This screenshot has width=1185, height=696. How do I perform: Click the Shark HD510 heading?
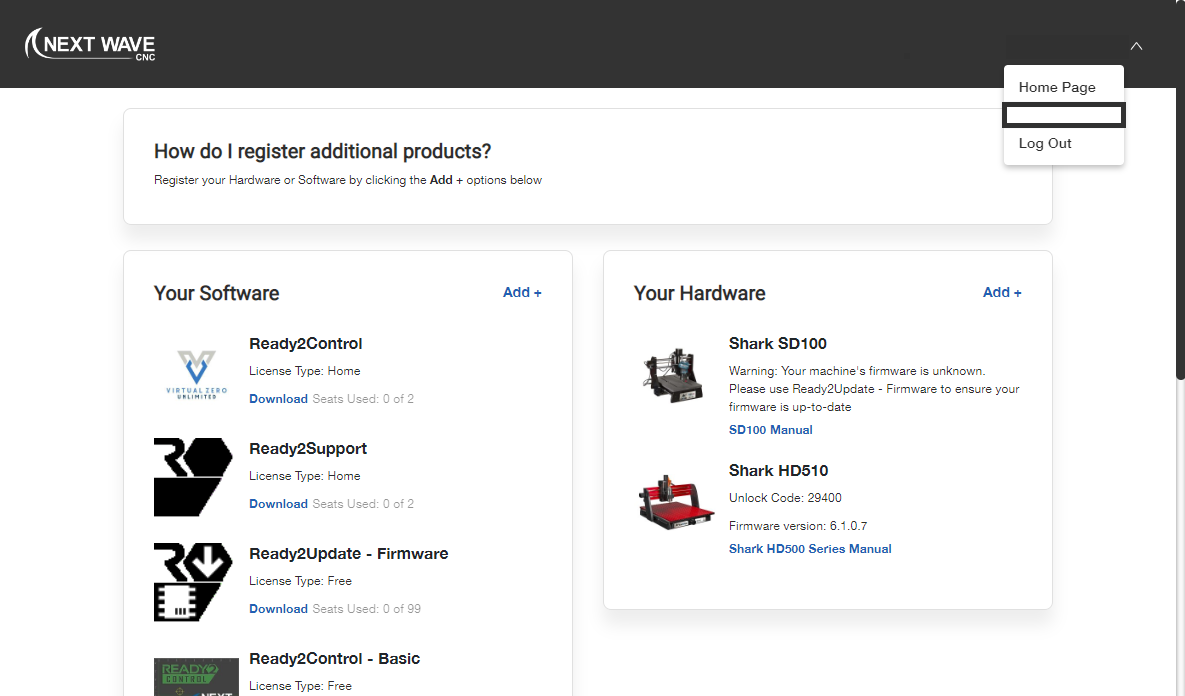(778, 471)
